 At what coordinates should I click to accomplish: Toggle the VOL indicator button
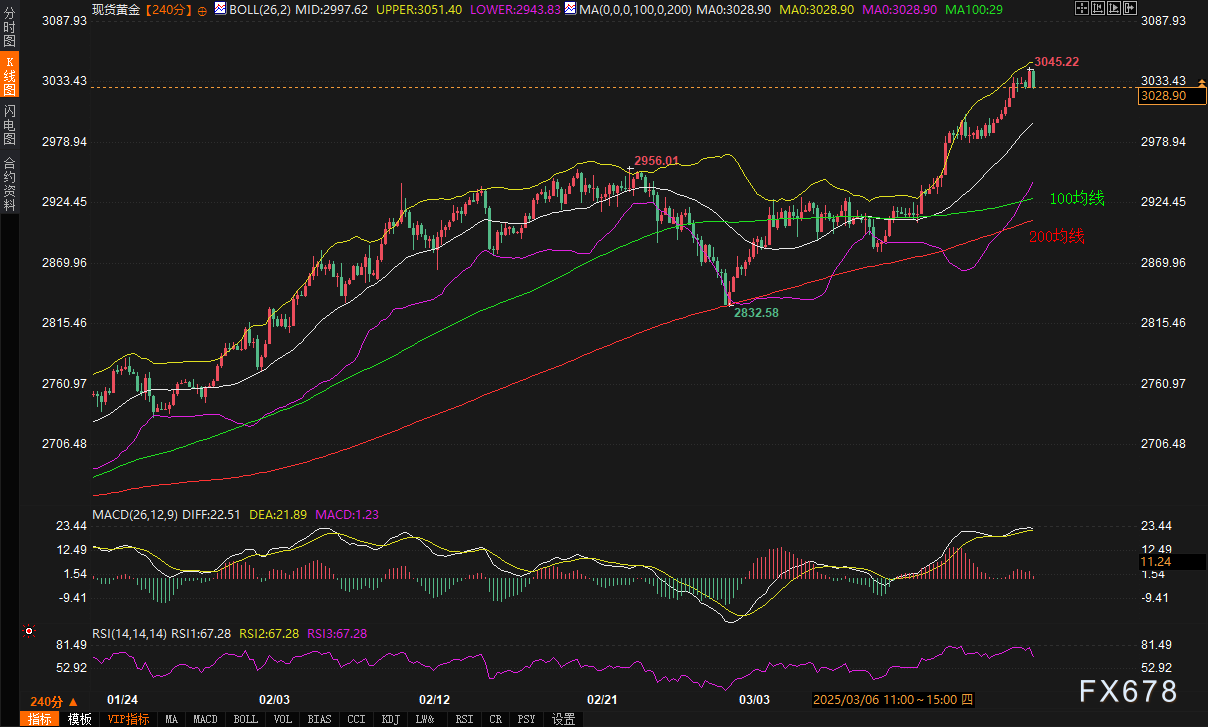(283, 719)
